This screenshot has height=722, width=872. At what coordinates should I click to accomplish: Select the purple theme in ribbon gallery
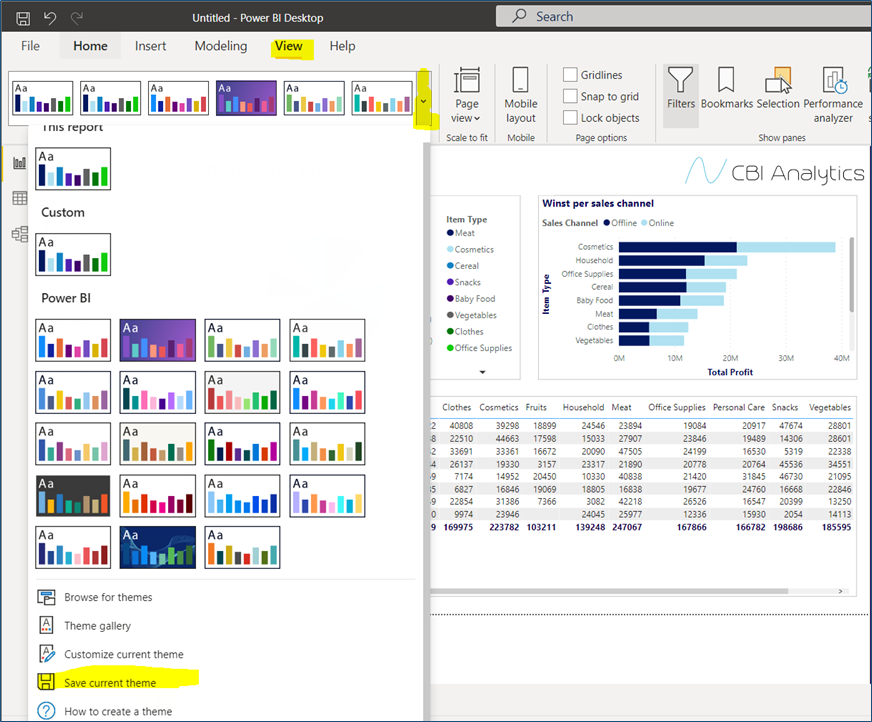246,98
